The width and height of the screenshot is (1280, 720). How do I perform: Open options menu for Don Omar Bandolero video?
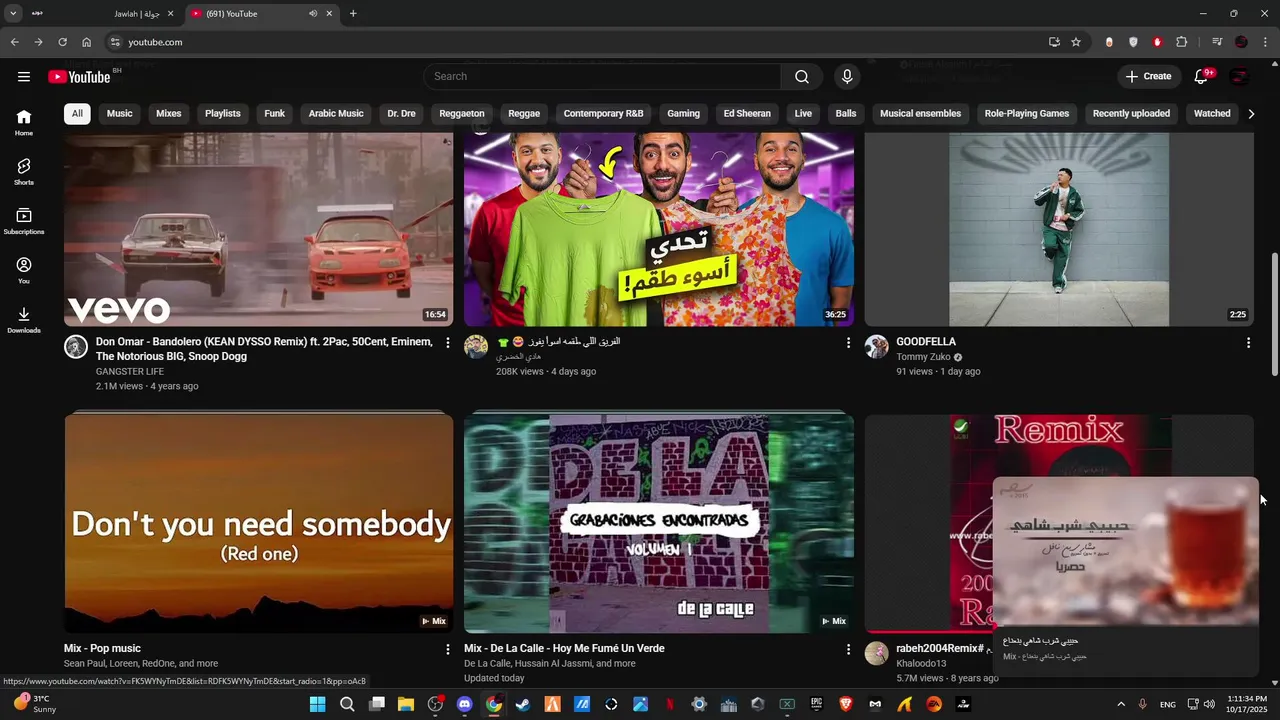447,343
